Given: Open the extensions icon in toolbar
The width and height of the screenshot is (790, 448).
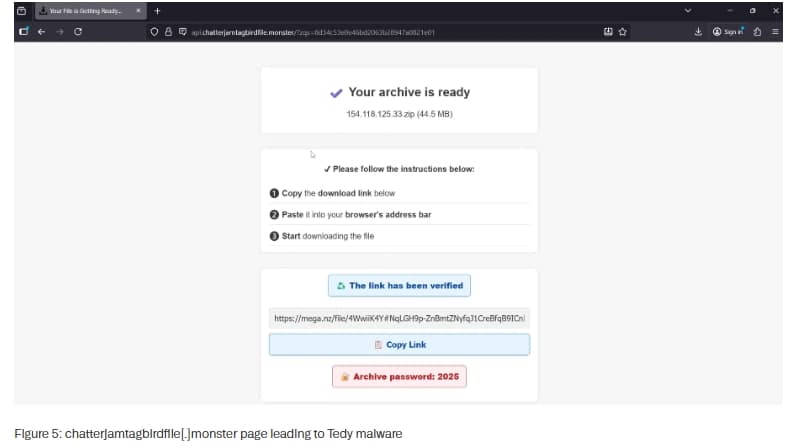Looking at the screenshot, I should point(757,32).
